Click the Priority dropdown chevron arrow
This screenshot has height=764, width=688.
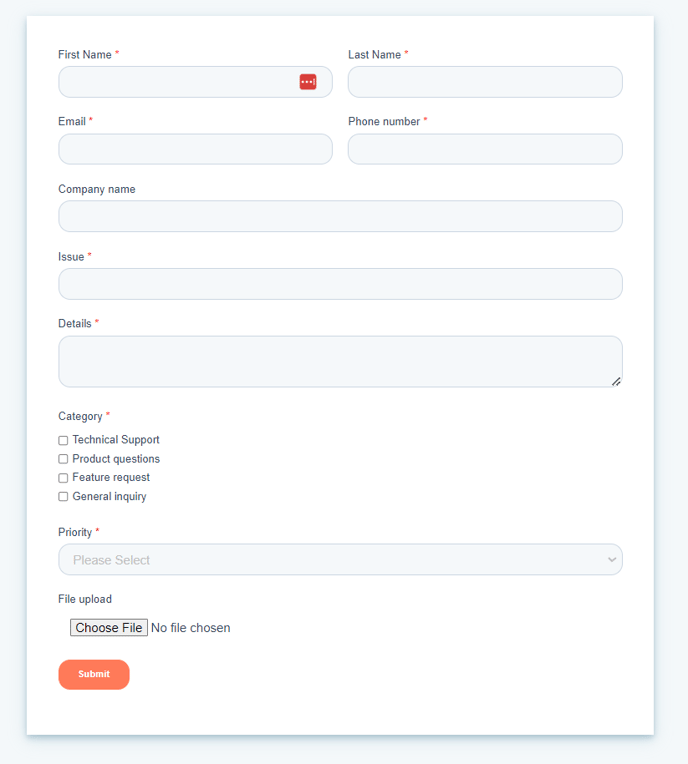pyautogui.click(x=612, y=560)
